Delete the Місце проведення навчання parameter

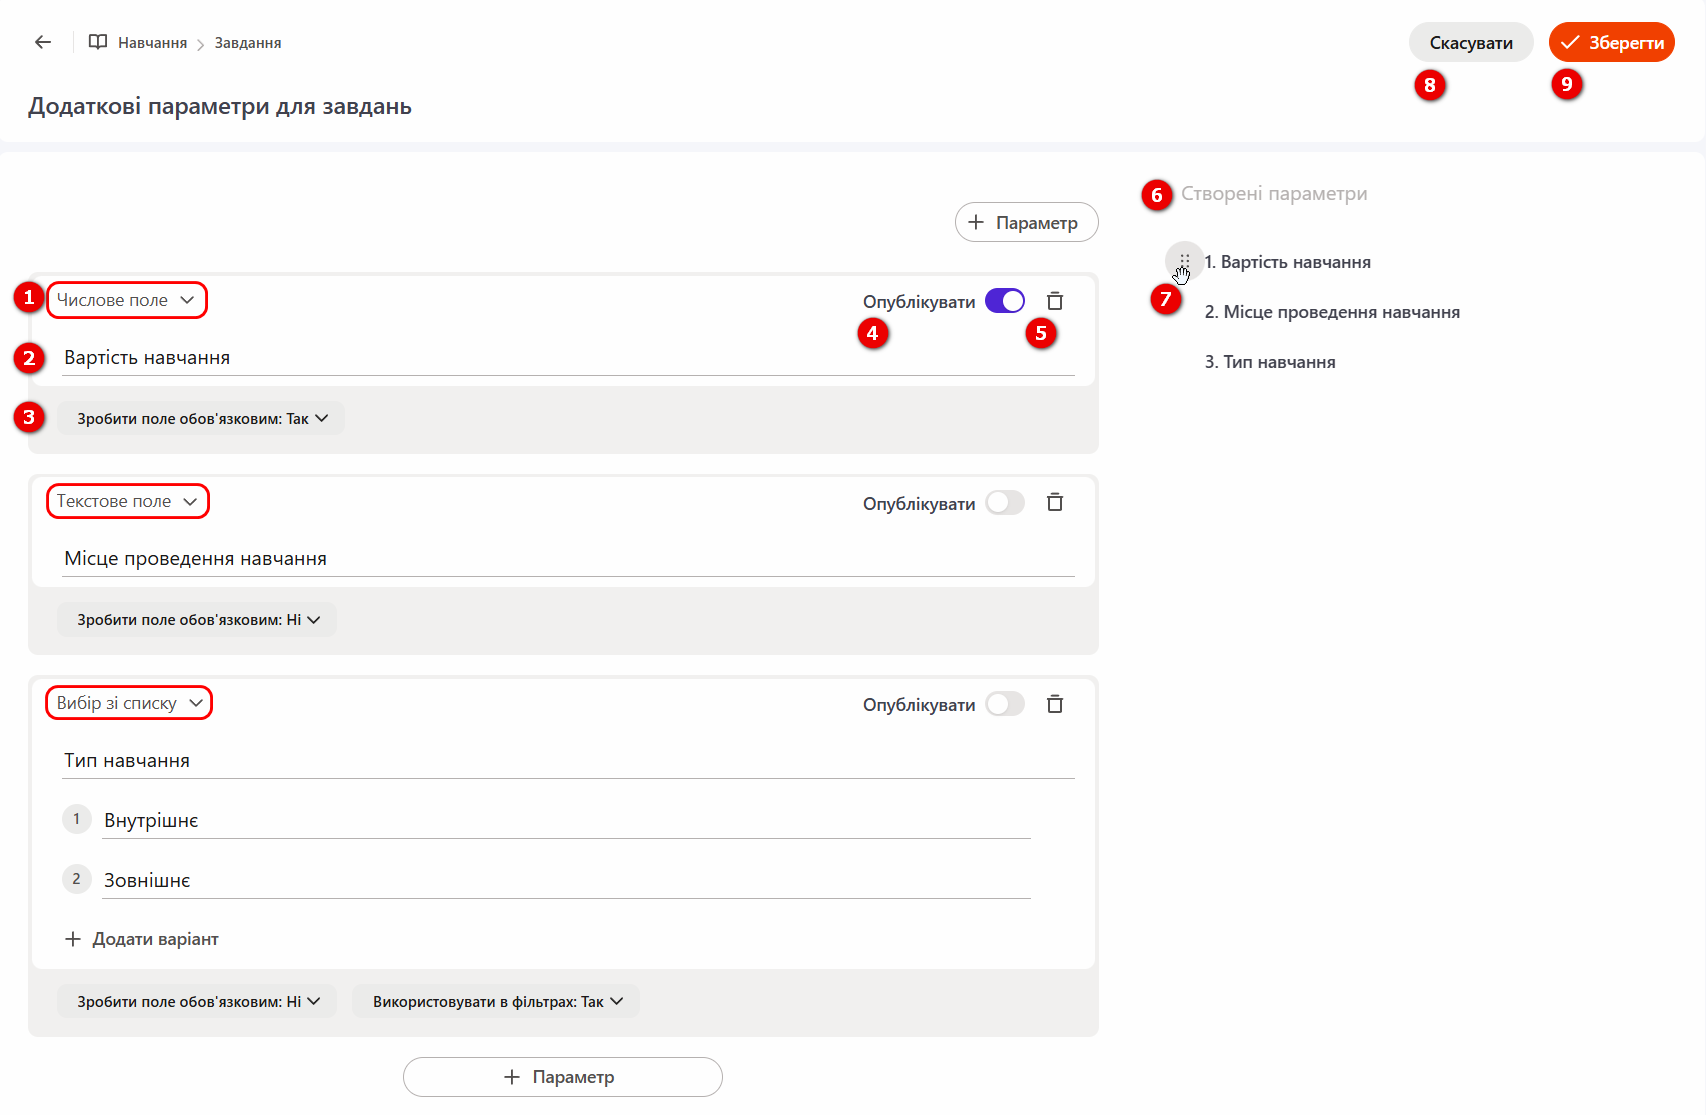[x=1055, y=502]
